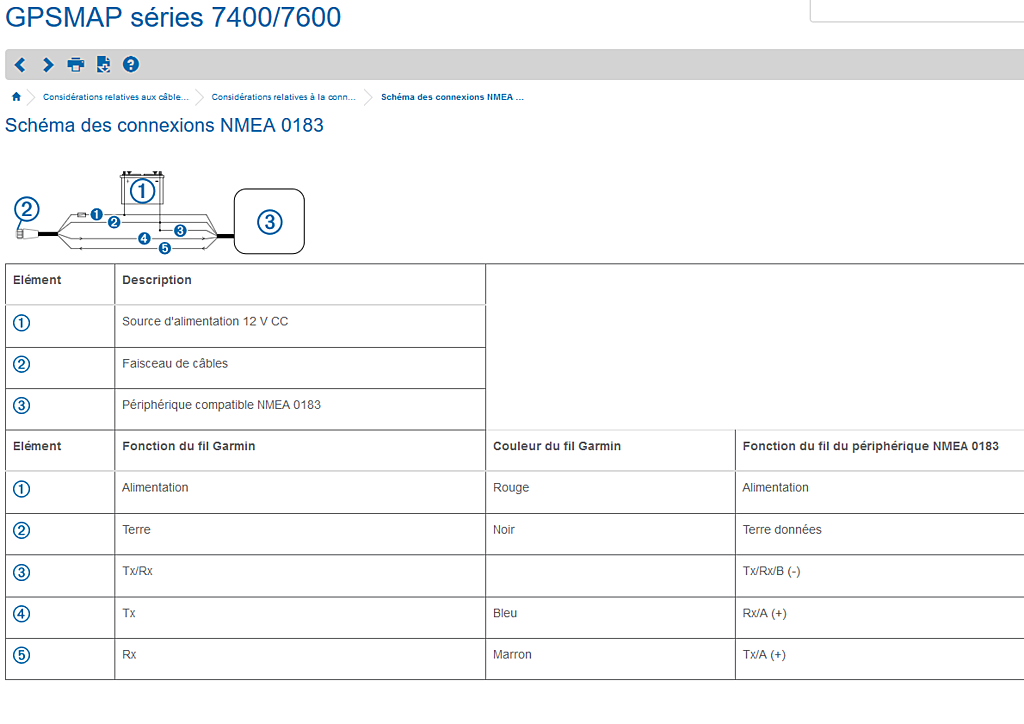Click circled number 2 in the 'Noir' row
The width and height of the screenshot is (1024, 724).
pyautogui.click(x=22, y=530)
